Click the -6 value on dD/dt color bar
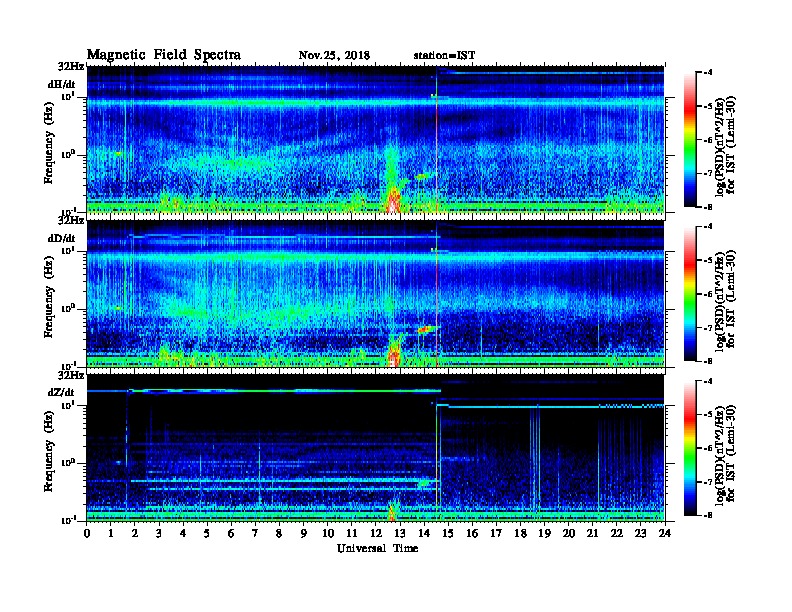 click(708, 294)
